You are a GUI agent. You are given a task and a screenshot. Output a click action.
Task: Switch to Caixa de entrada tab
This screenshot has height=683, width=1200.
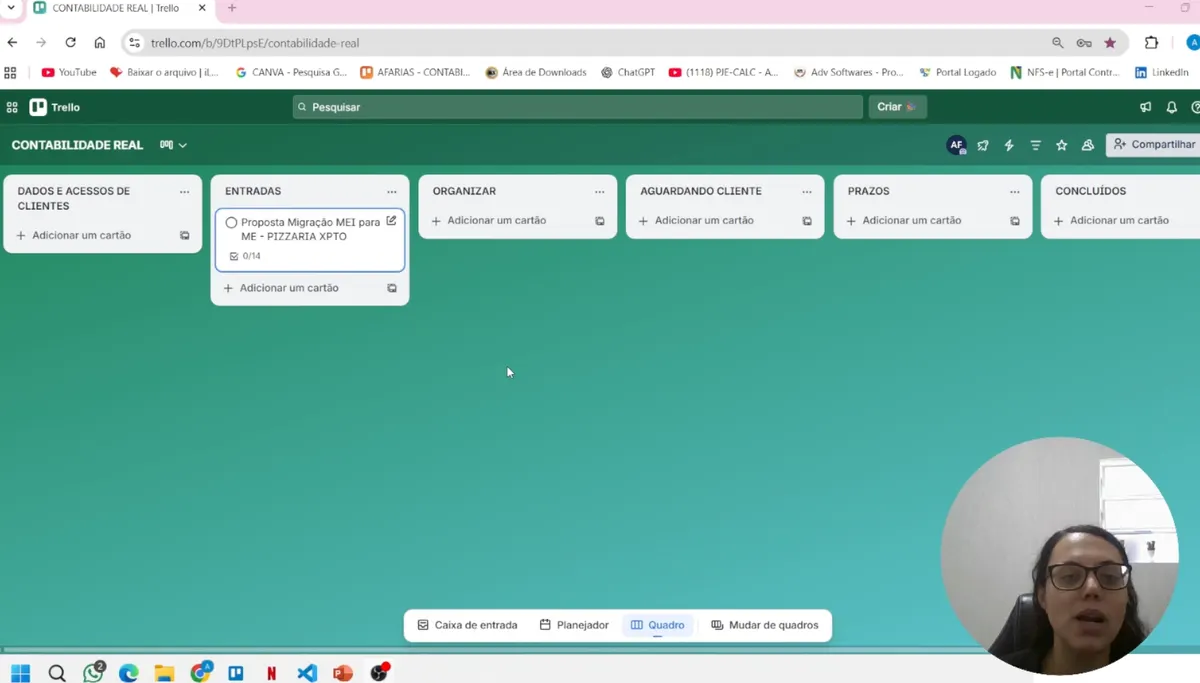[467, 625]
